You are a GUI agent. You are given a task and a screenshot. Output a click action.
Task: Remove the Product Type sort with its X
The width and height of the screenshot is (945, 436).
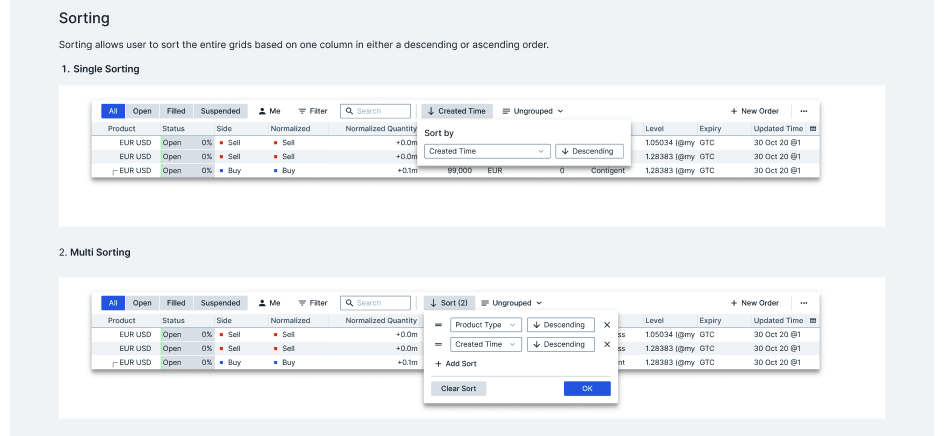(x=607, y=325)
